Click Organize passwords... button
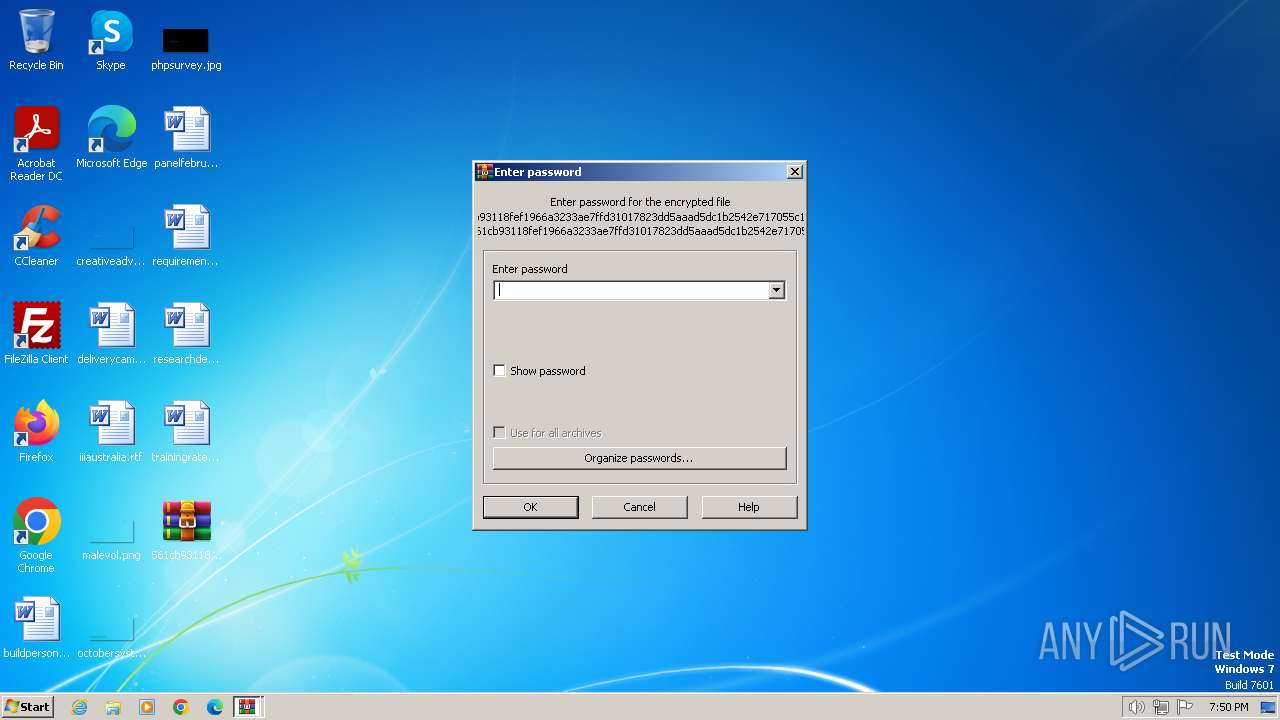 point(639,458)
